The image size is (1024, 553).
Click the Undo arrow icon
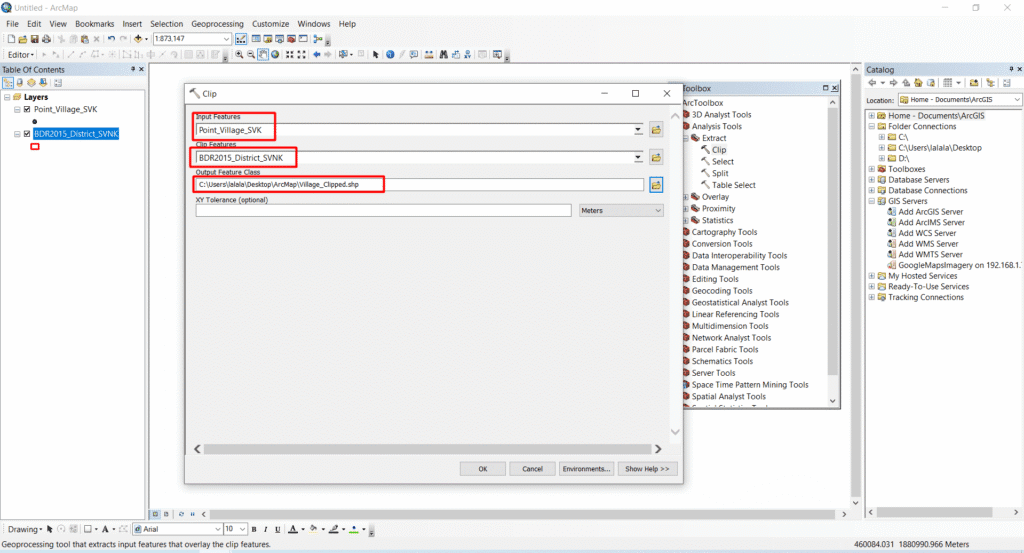click(x=111, y=39)
